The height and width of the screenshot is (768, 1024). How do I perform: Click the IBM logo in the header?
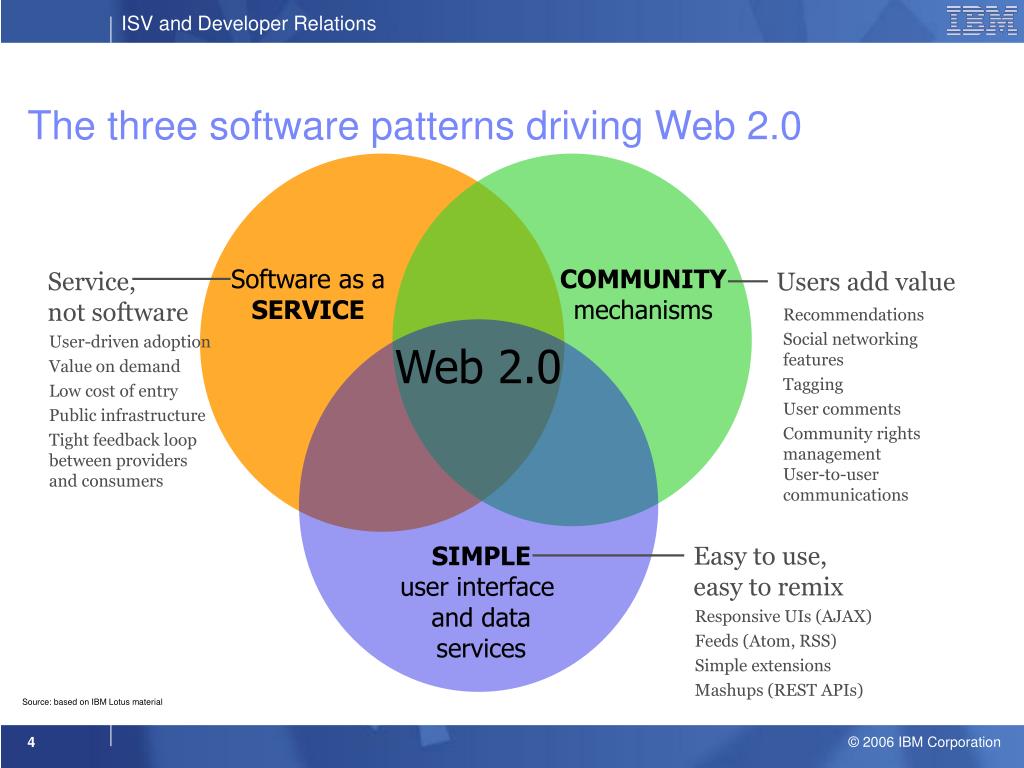981,21
